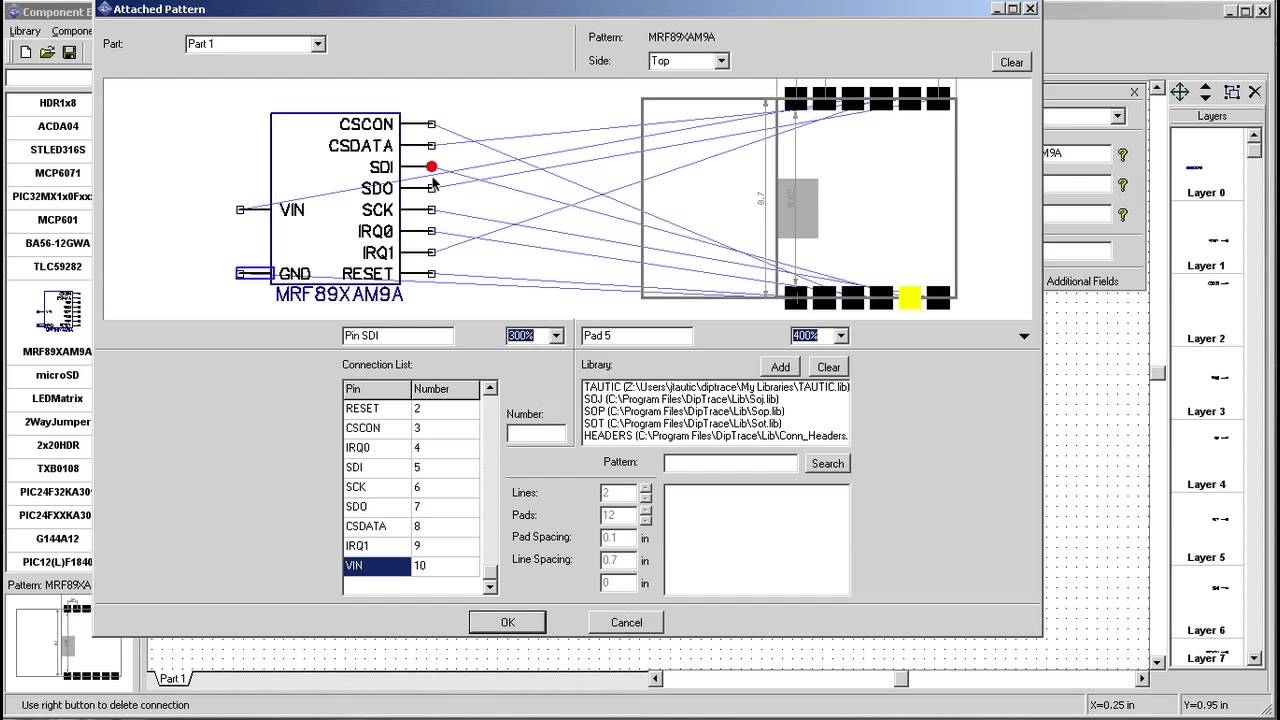Click the Search button
The height and width of the screenshot is (720, 1280).
click(x=828, y=463)
